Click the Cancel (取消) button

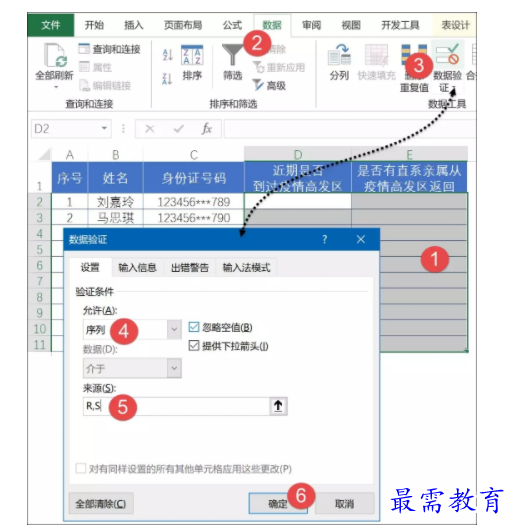pyautogui.click(x=345, y=504)
